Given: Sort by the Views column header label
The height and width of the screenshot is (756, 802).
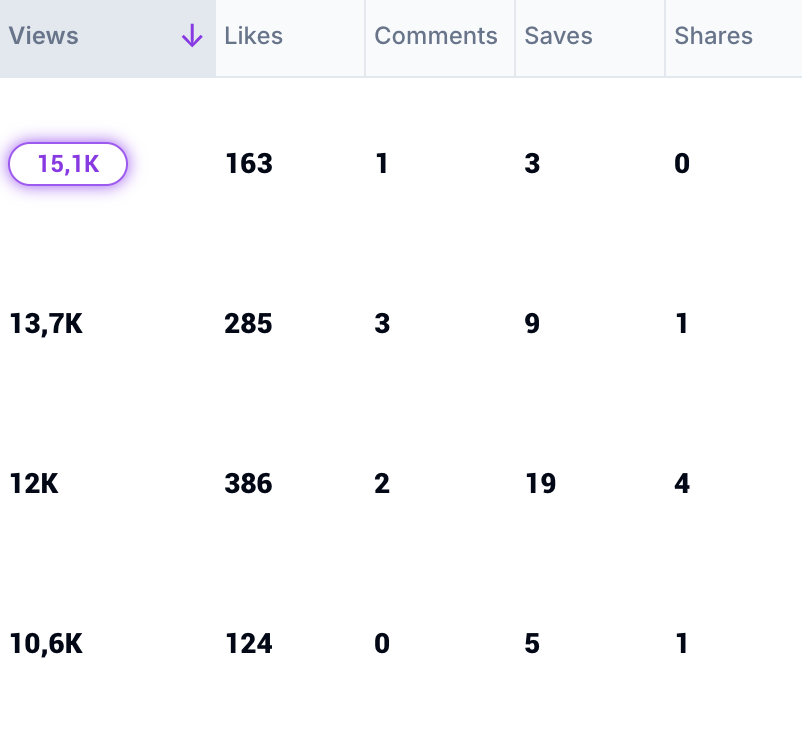Looking at the screenshot, I should pyautogui.click(x=44, y=36).
